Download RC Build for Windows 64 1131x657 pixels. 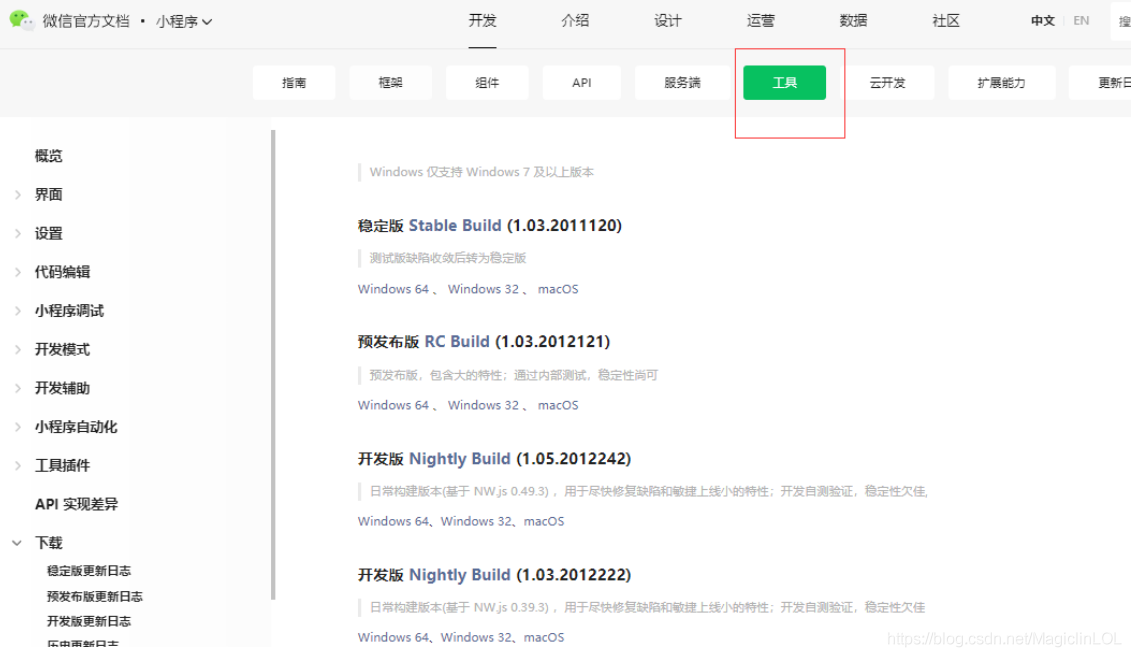[x=393, y=405]
